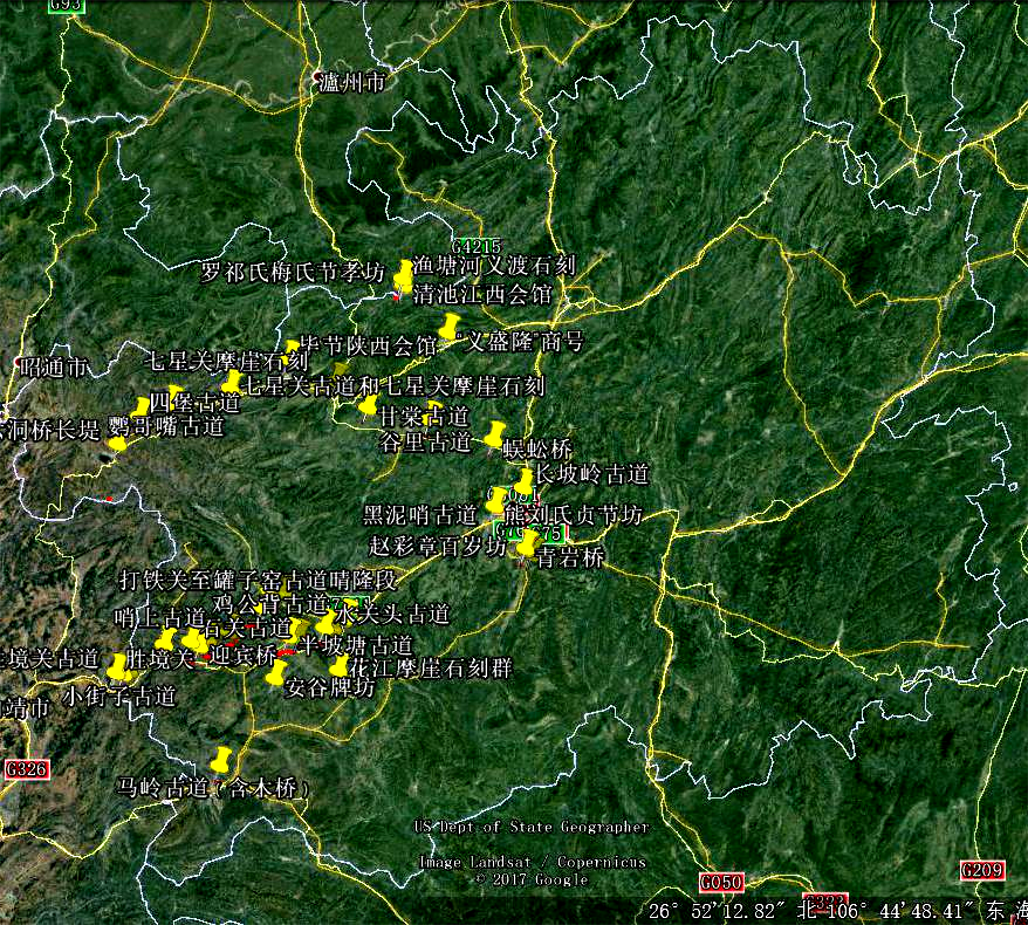The height and width of the screenshot is (926, 1029).
Task: Click the 泸州市 city label
Action: coord(350,83)
